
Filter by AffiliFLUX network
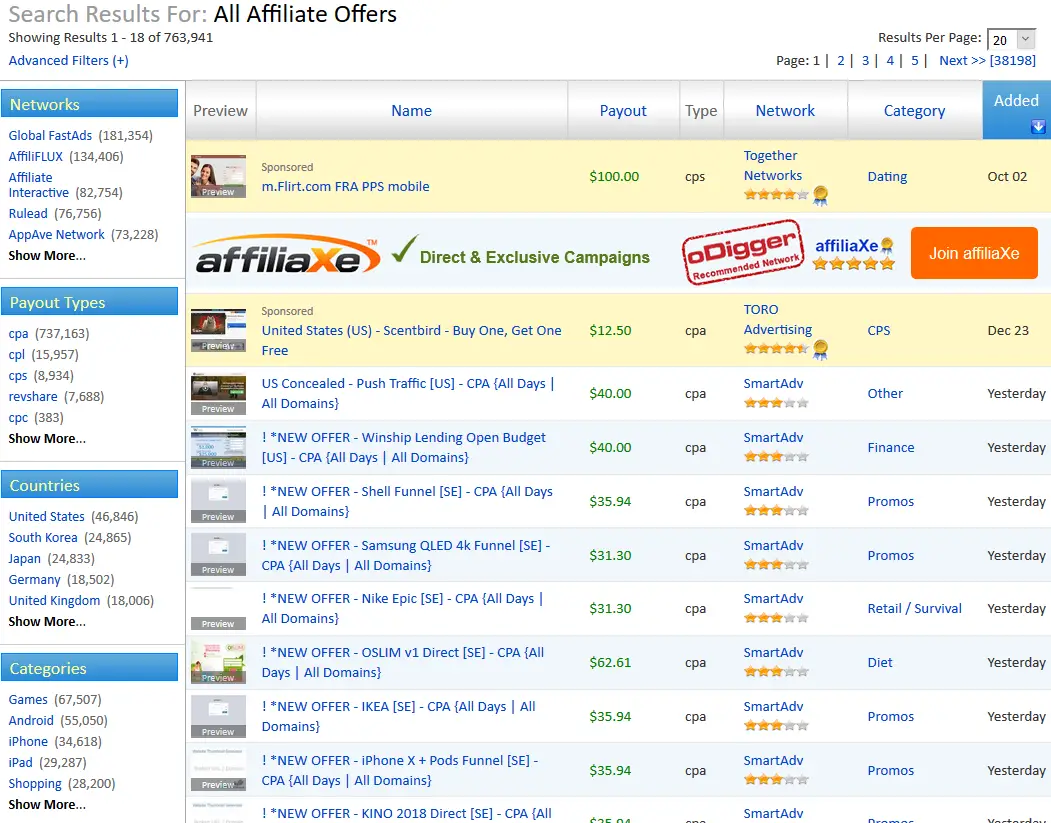(36, 156)
